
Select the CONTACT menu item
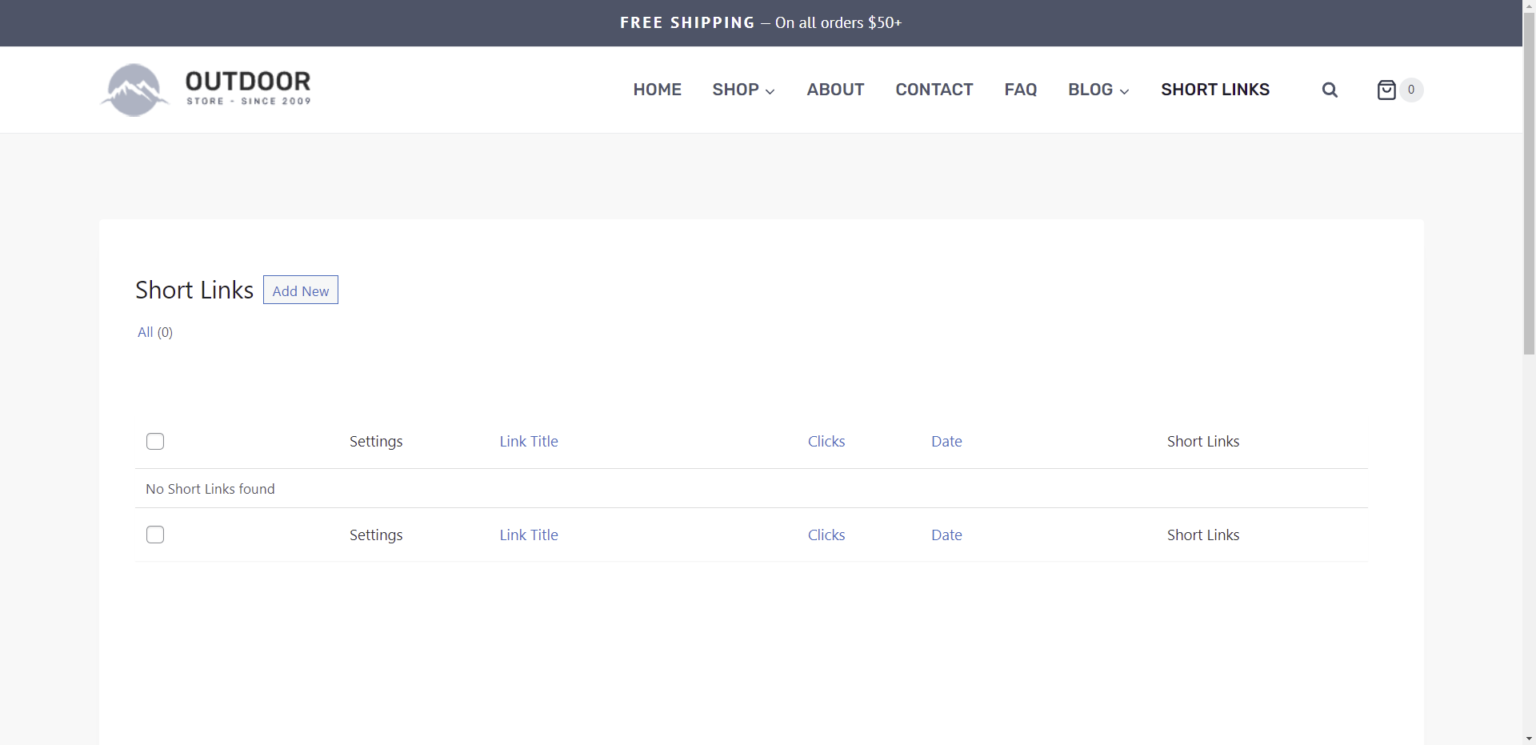934,89
